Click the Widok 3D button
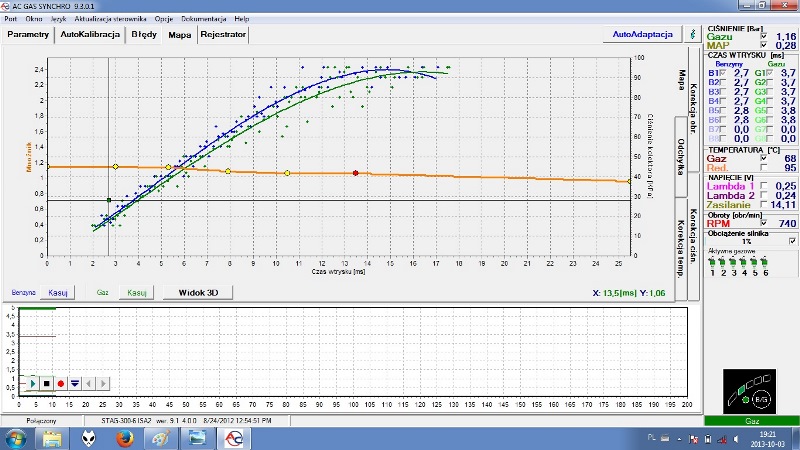Image resolution: width=800 pixels, height=450 pixels. [x=198, y=292]
